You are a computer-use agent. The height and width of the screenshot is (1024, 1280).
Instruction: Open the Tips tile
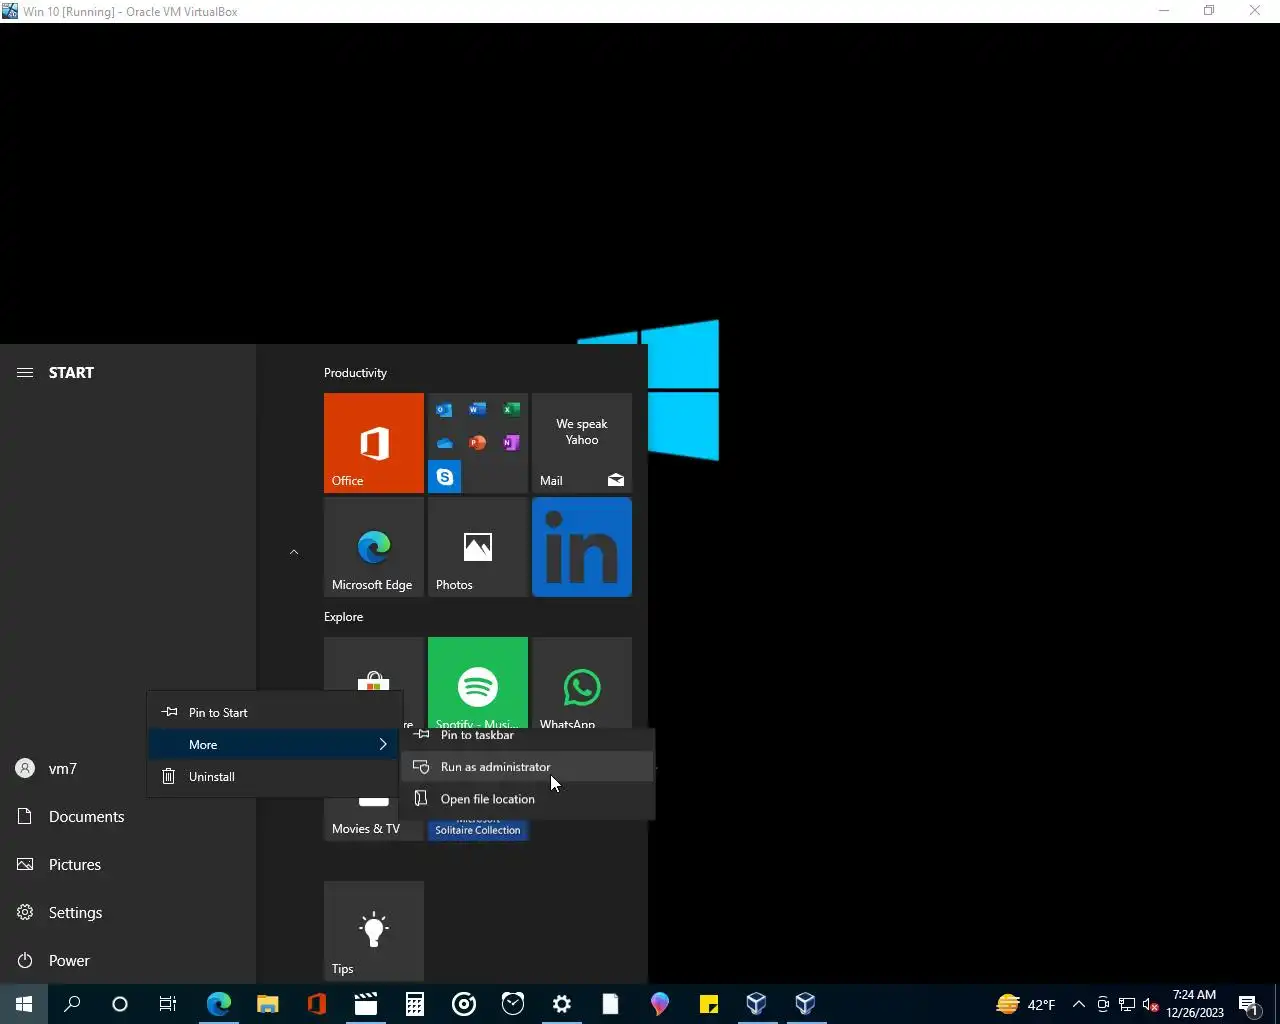coord(374,931)
